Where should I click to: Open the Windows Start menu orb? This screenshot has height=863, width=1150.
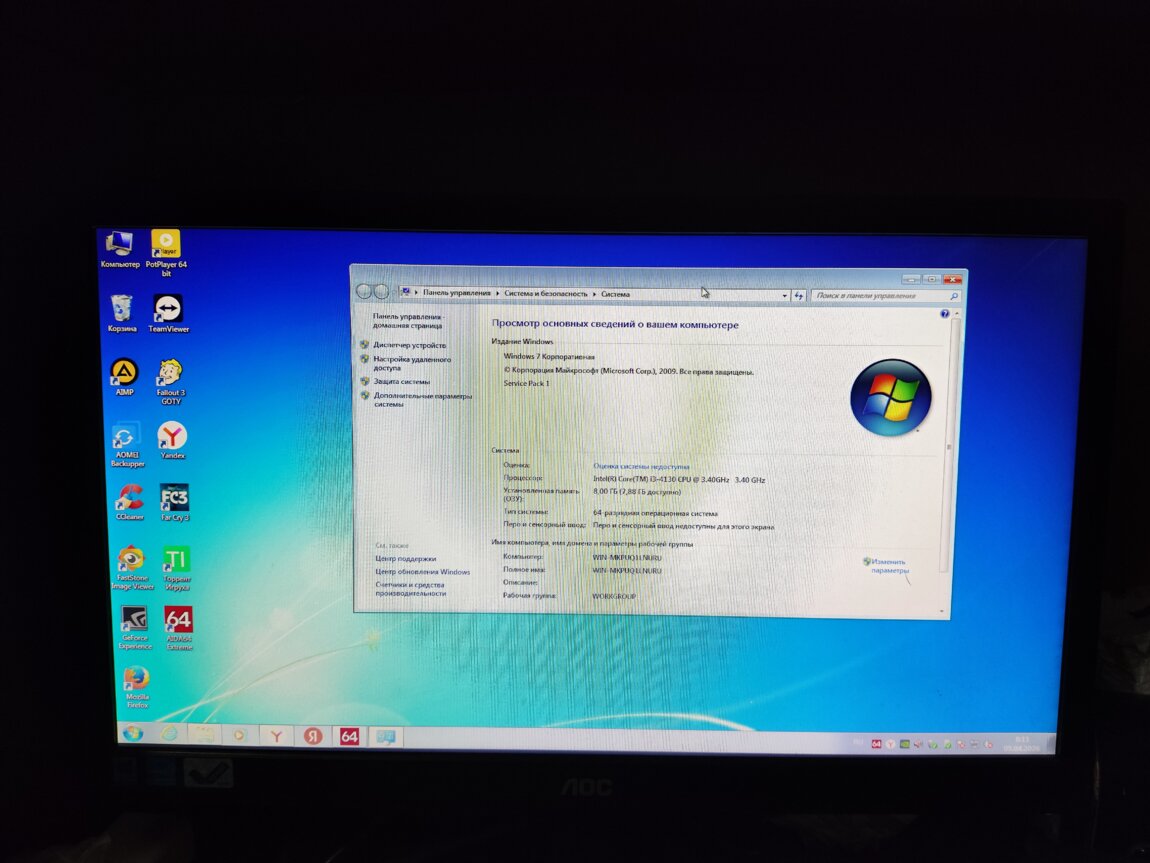[132, 734]
